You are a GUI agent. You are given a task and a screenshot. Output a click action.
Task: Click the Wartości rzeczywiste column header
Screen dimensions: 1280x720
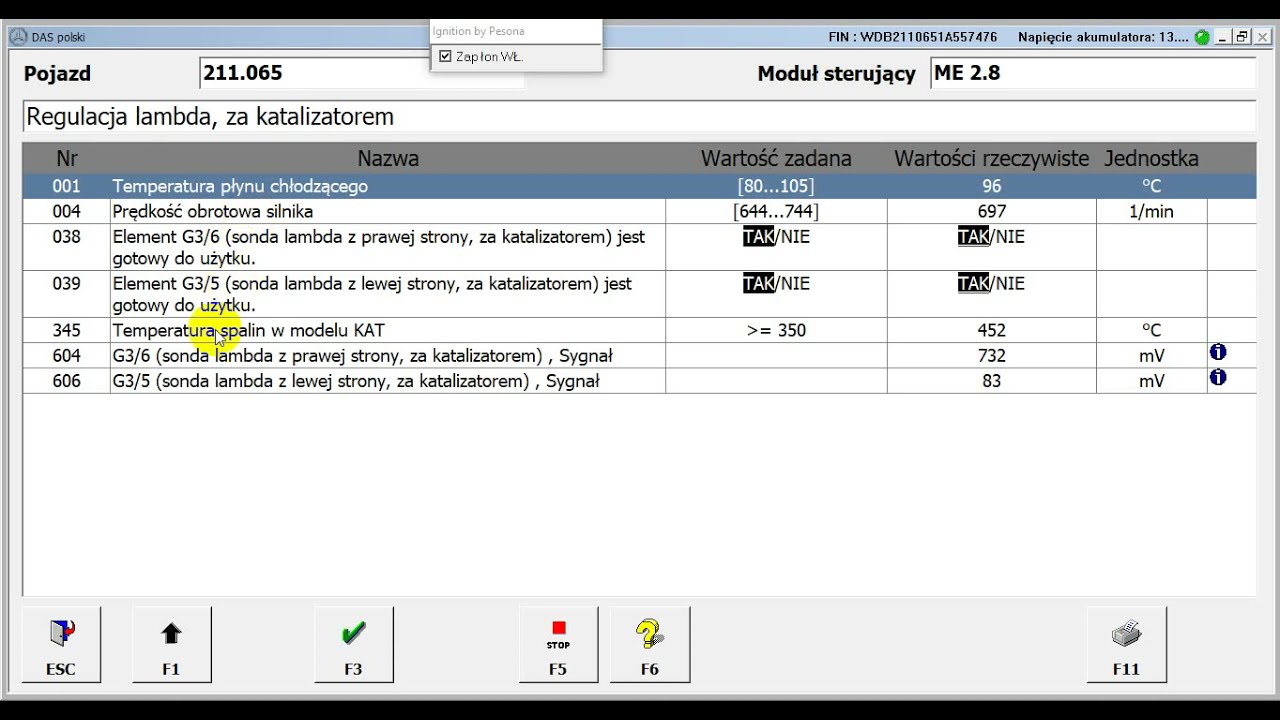(x=991, y=158)
